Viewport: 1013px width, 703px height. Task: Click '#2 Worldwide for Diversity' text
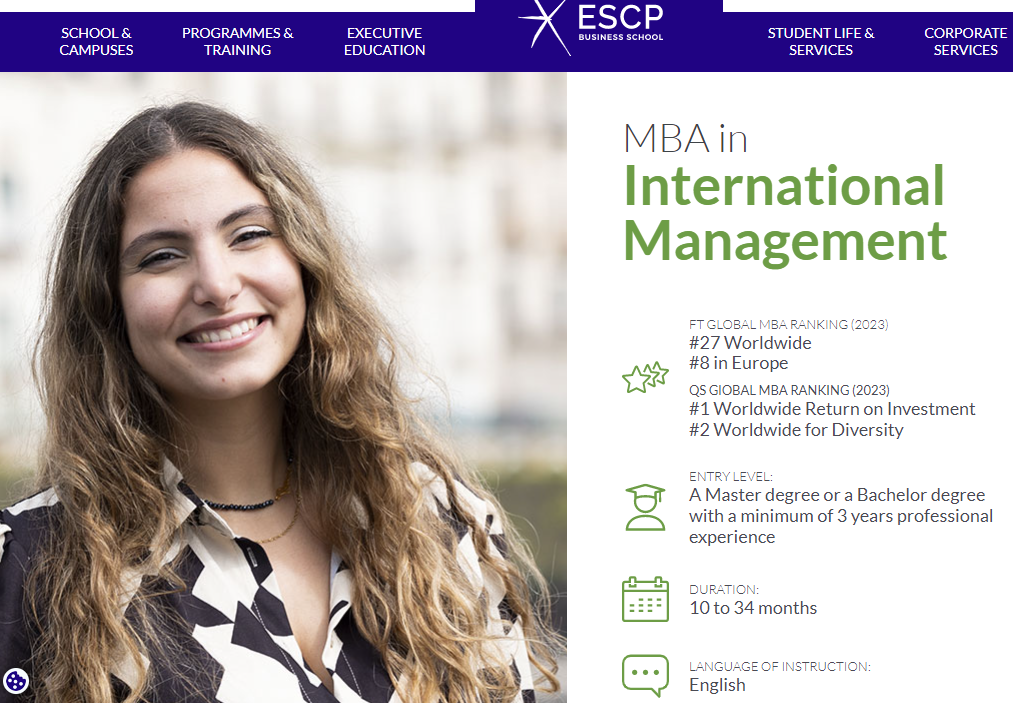pos(796,430)
